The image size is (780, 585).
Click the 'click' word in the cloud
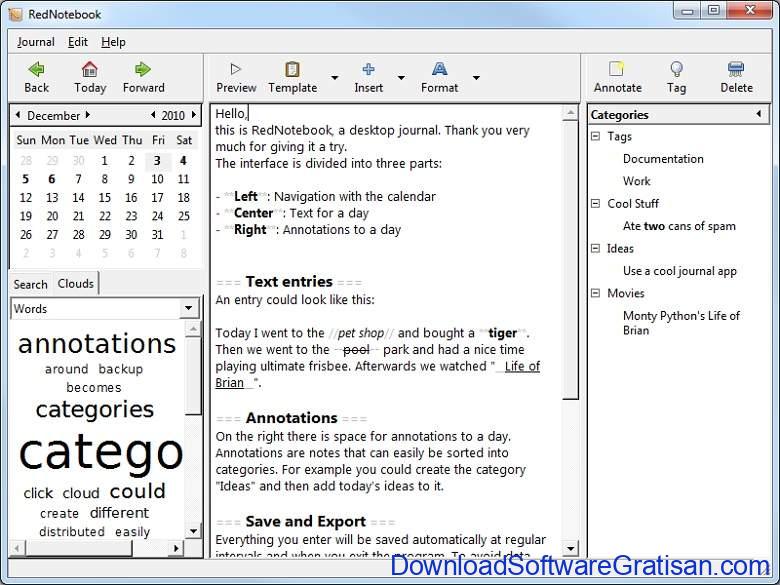coord(38,493)
